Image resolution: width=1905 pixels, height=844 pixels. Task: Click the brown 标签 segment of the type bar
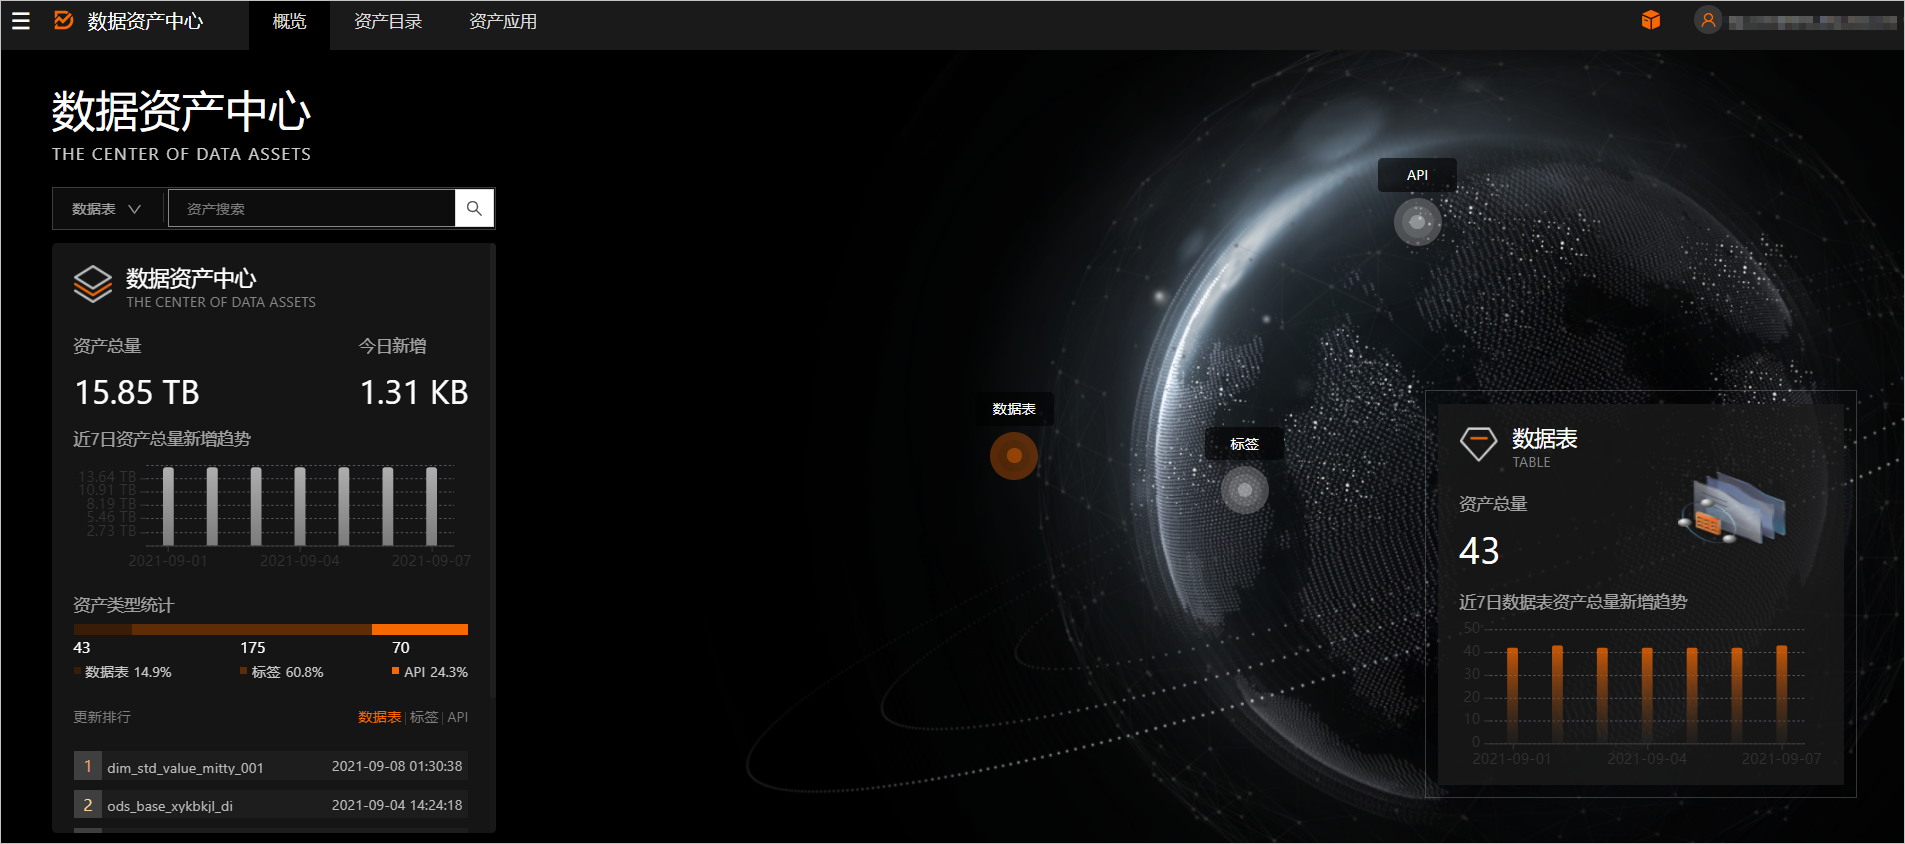point(252,630)
